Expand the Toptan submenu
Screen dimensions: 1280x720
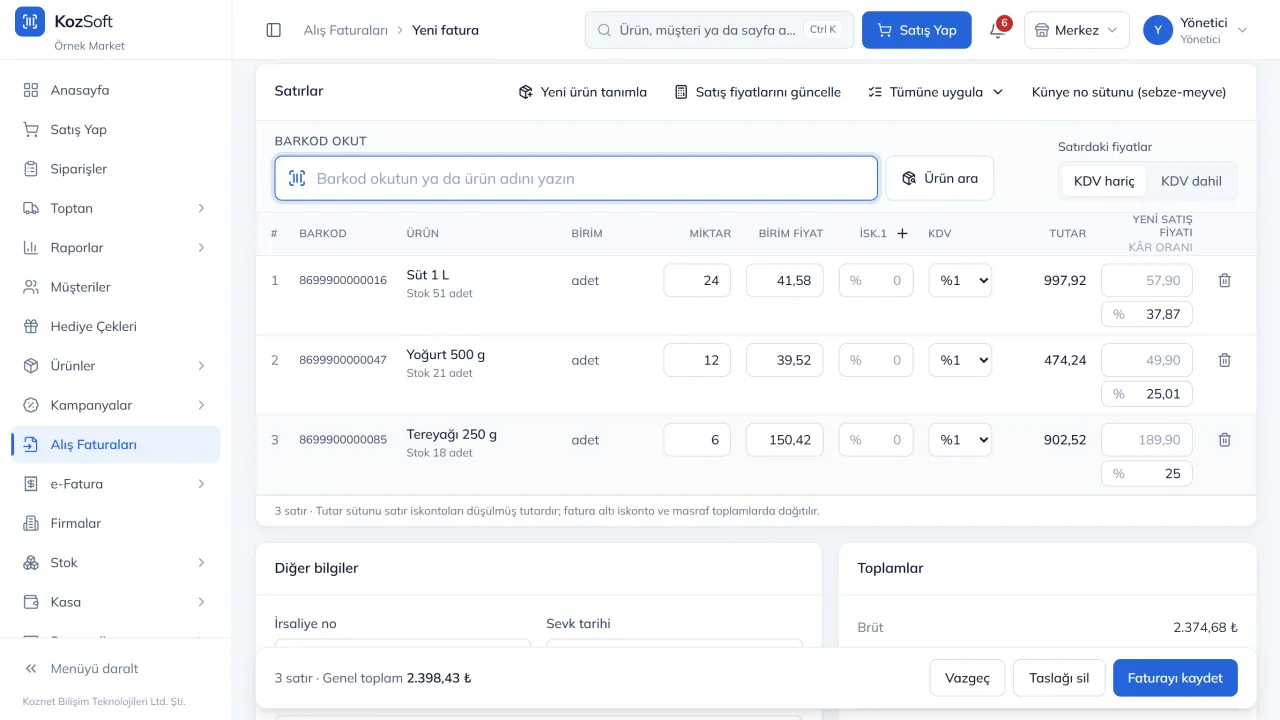tap(115, 208)
